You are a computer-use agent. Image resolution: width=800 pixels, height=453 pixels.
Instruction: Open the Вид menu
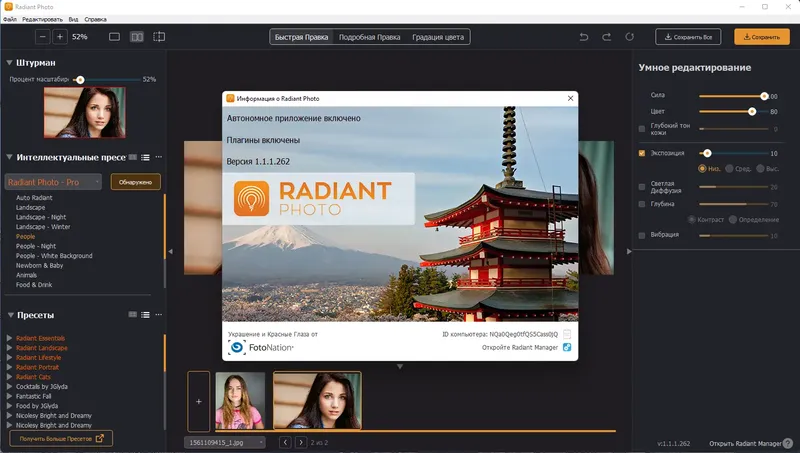(73, 19)
